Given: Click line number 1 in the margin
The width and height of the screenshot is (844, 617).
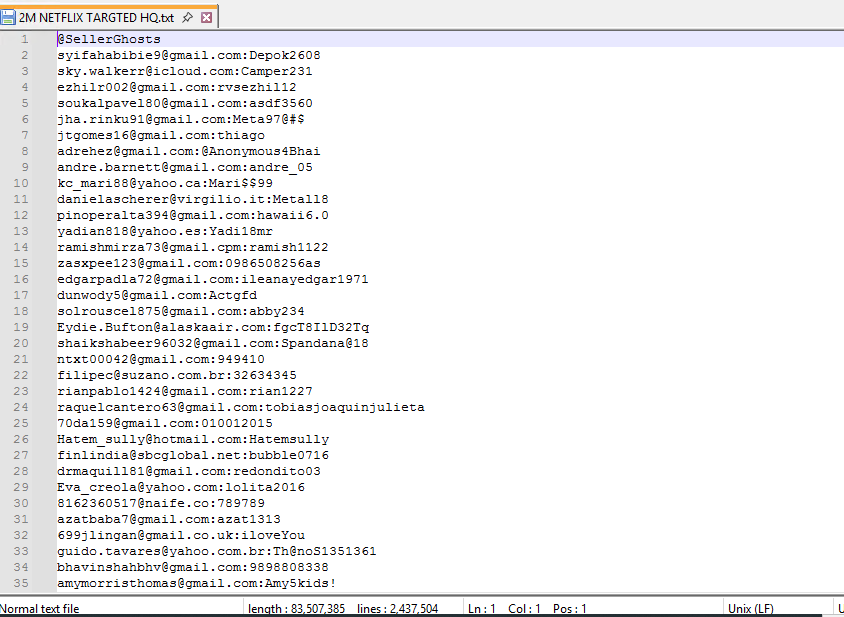Looking at the screenshot, I should 24,39.
